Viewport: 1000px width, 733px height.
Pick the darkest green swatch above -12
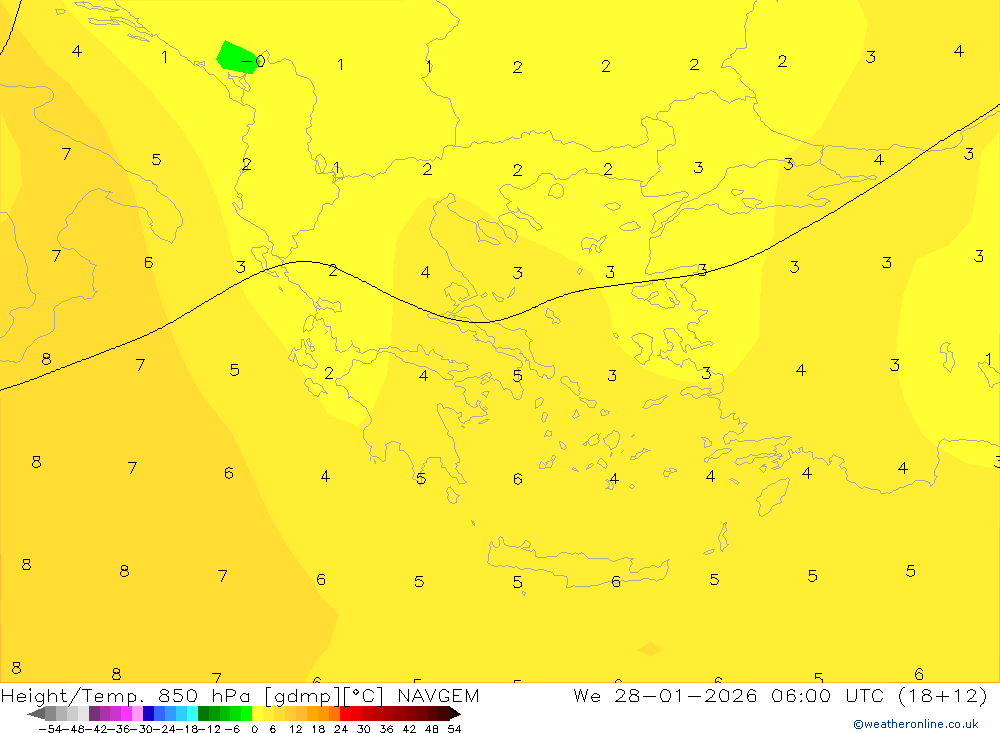pos(203,714)
